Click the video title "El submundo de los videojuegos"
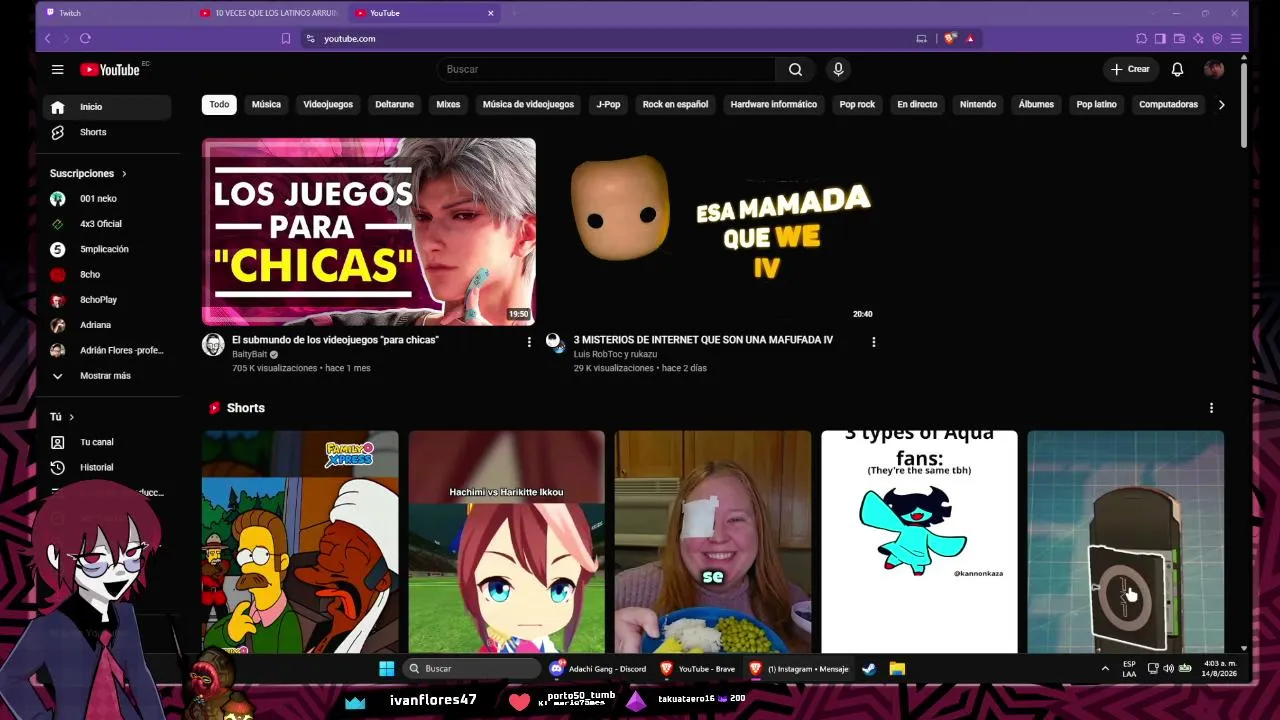This screenshot has height=720, width=1280. (x=335, y=340)
